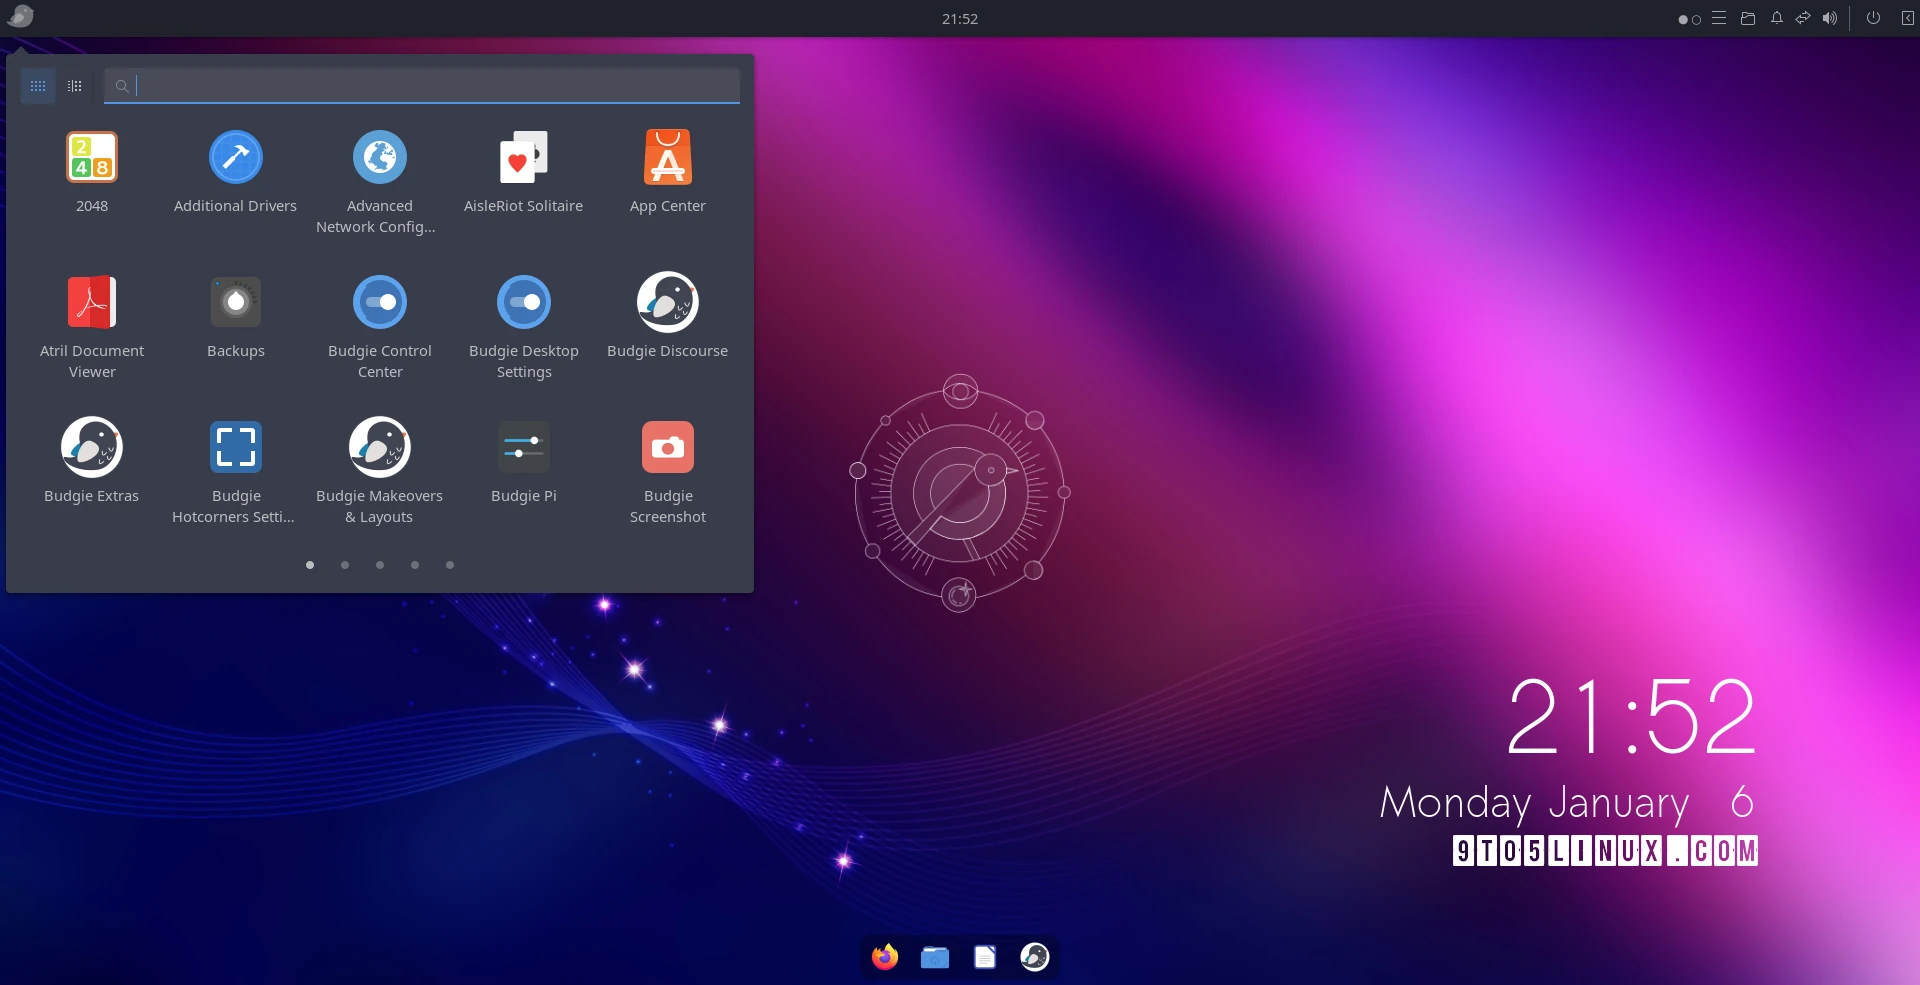The width and height of the screenshot is (1920, 985).
Task: Open Additional Drivers
Action: click(x=235, y=158)
